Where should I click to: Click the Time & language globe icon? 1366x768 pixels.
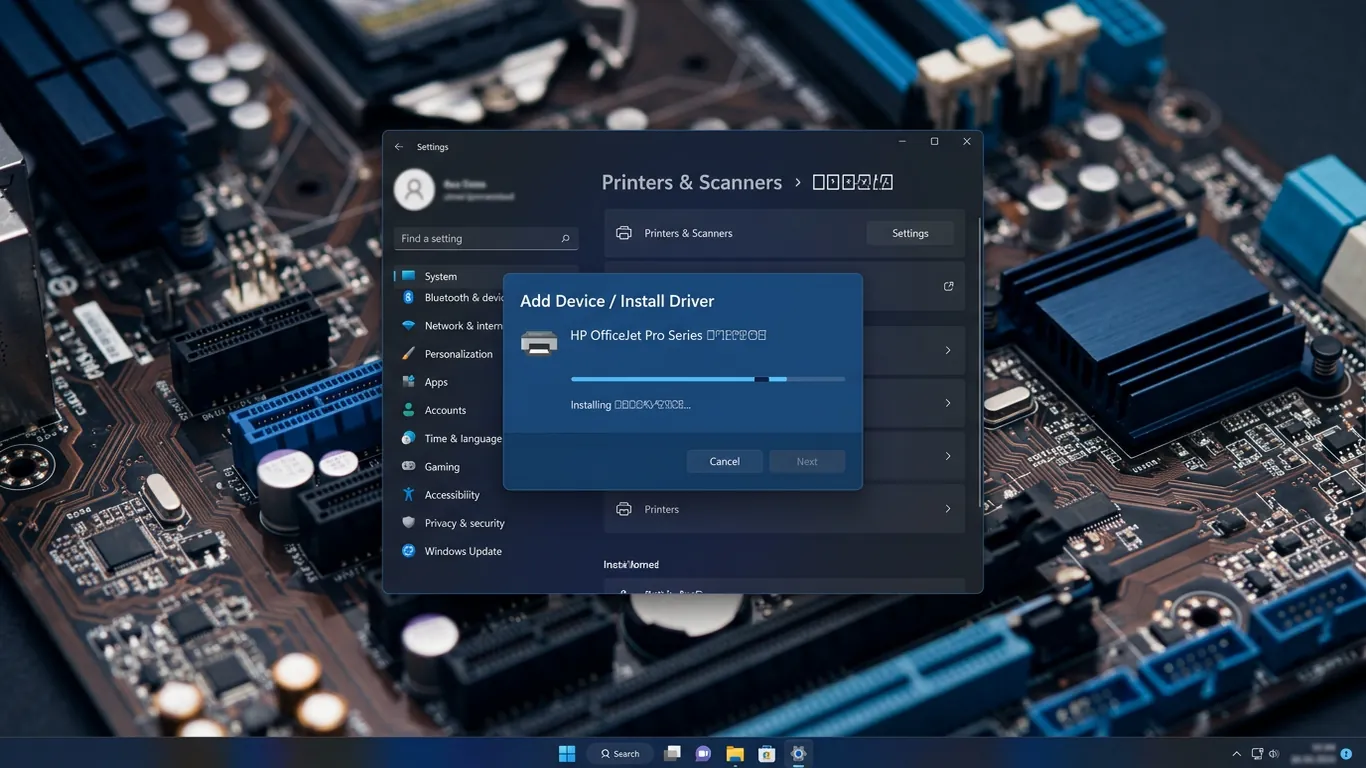pos(408,438)
